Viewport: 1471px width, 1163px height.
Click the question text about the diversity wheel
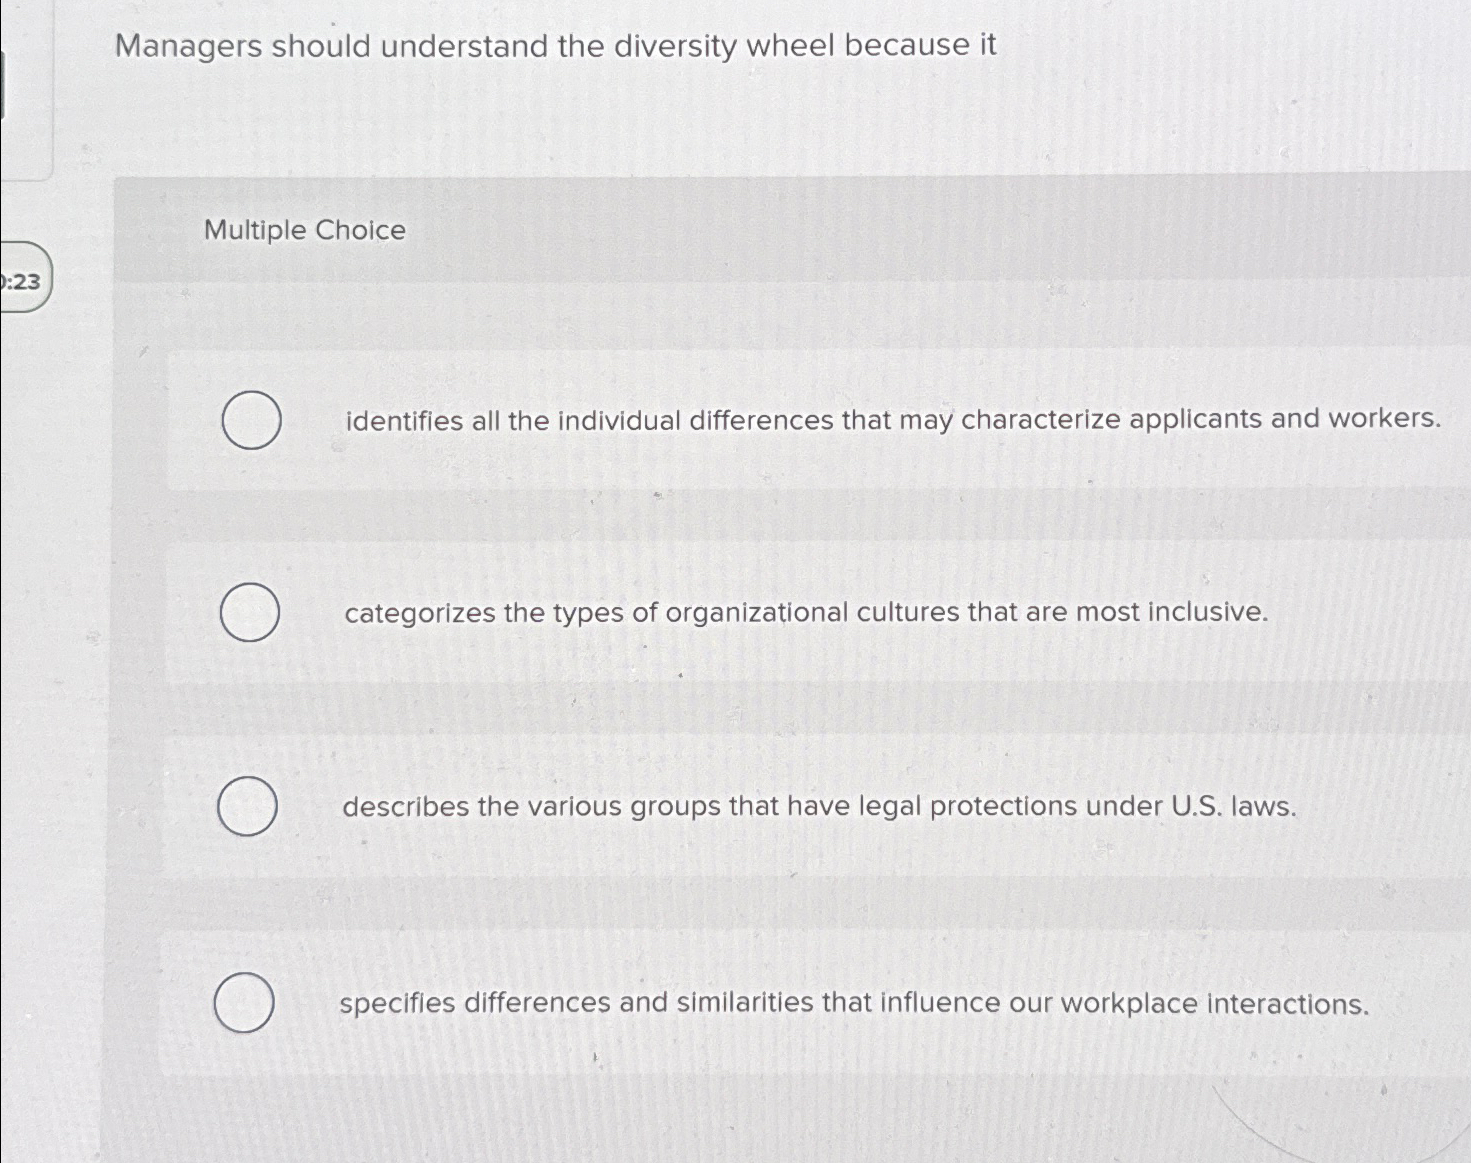point(555,46)
